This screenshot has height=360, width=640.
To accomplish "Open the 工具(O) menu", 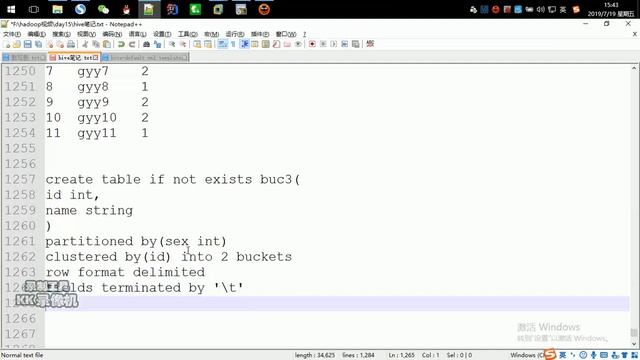I will [x=187, y=34].
